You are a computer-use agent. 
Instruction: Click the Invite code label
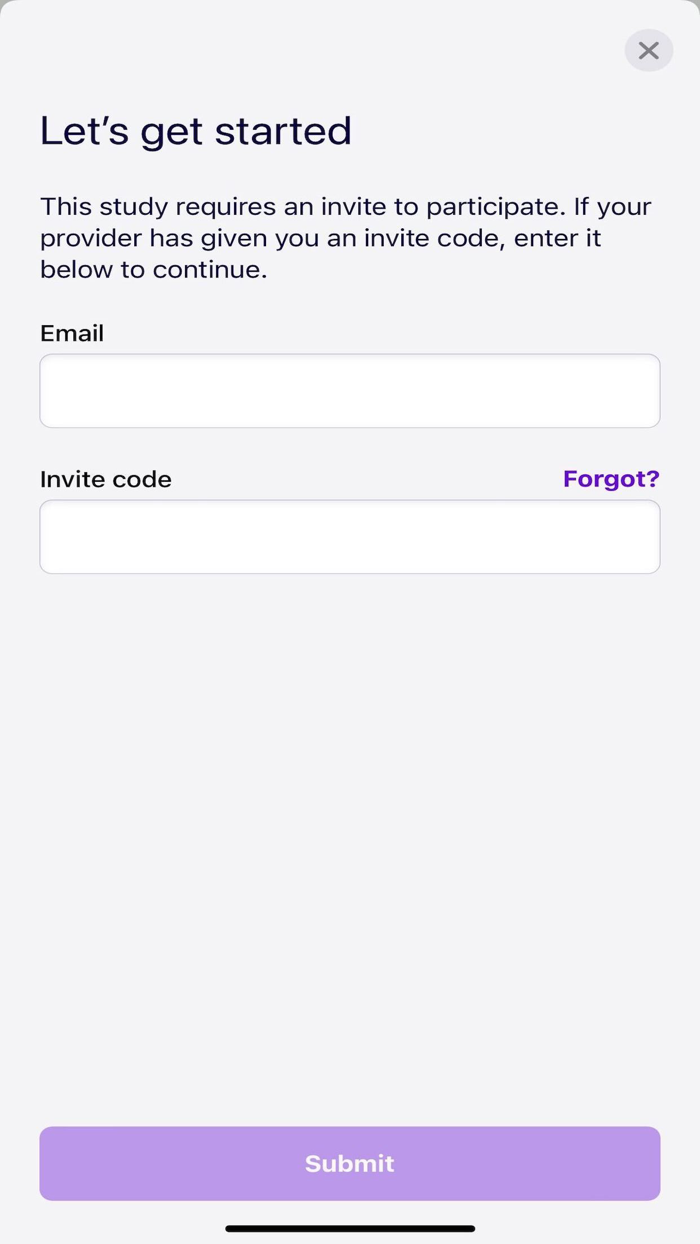tap(106, 479)
